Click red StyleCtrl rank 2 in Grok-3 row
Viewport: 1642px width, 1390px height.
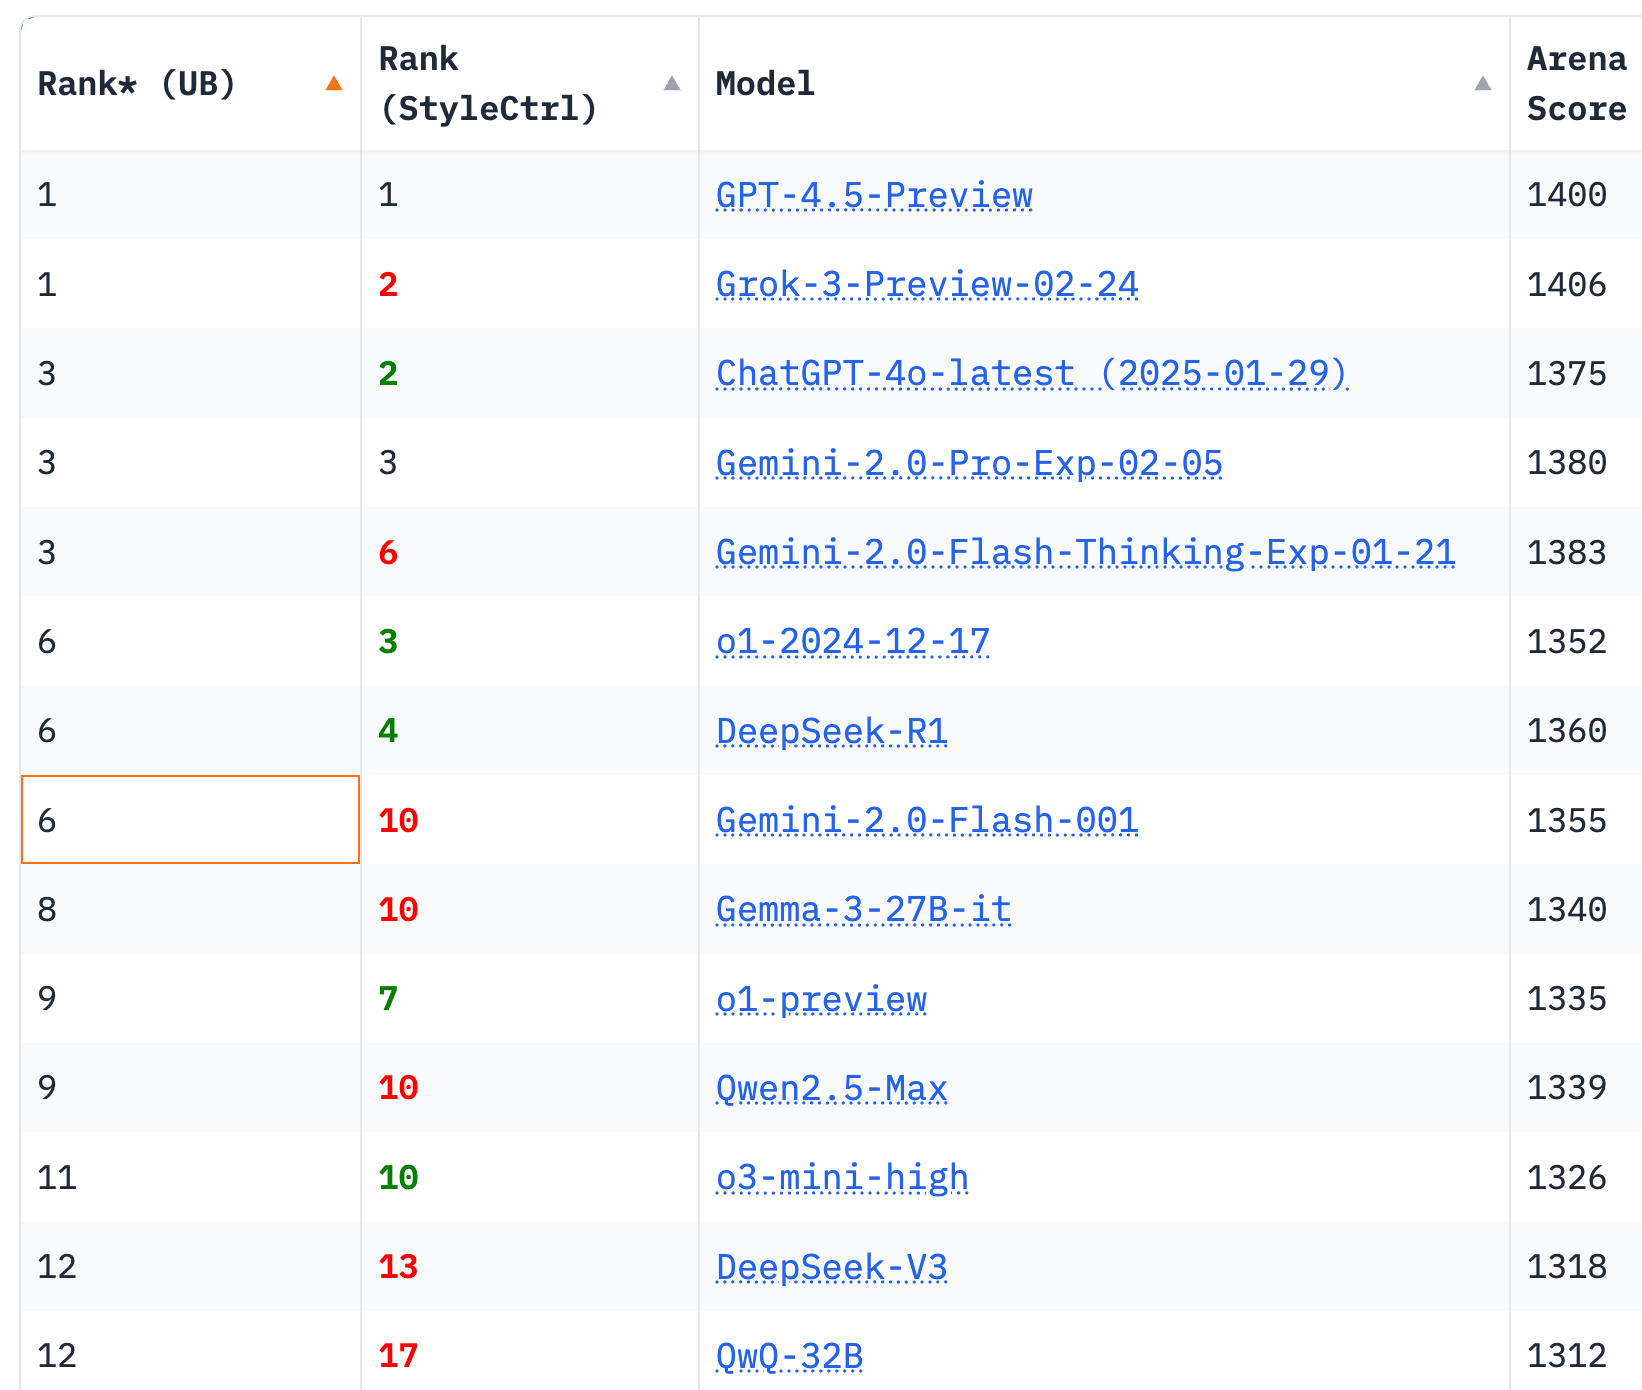click(x=388, y=284)
